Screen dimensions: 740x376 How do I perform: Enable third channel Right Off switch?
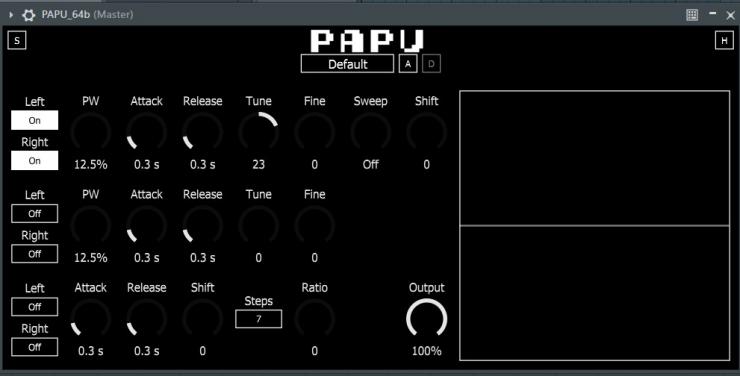(34, 347)
